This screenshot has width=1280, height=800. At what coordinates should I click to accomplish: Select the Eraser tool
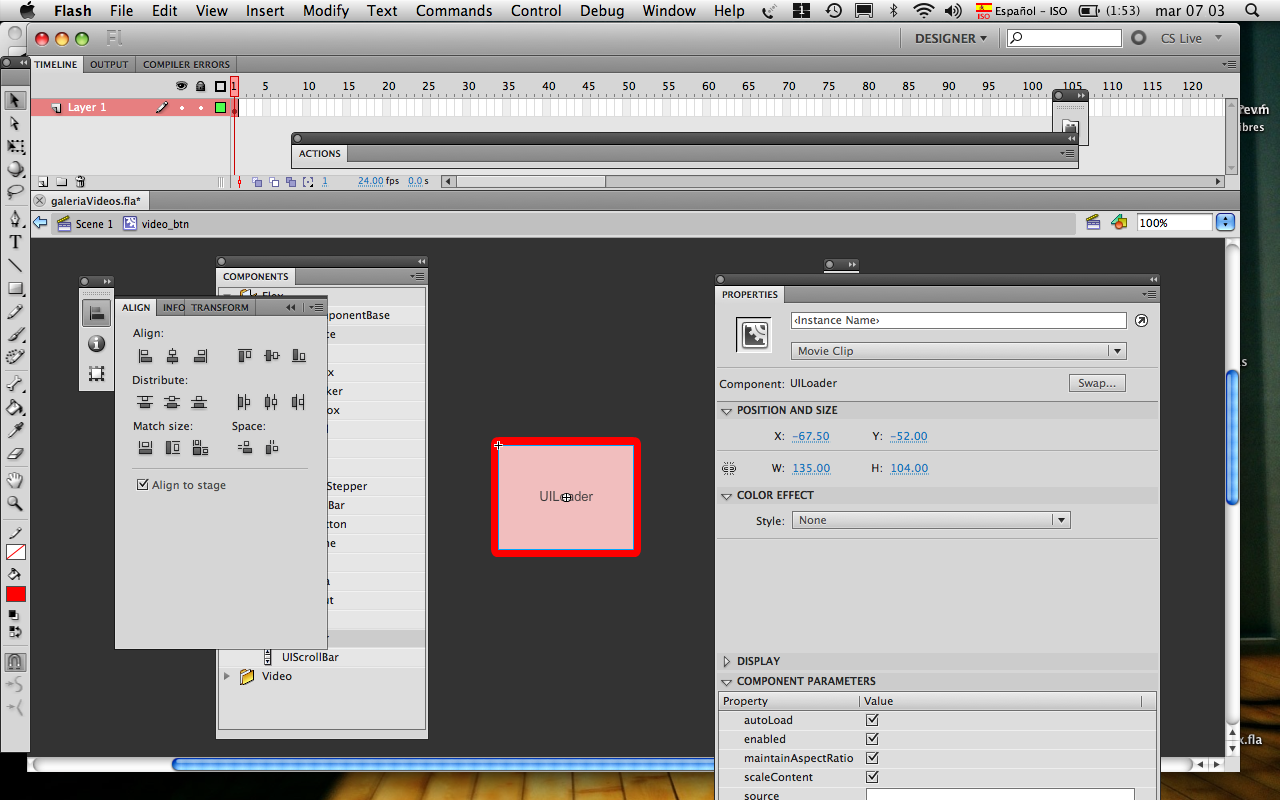[15, 453]
